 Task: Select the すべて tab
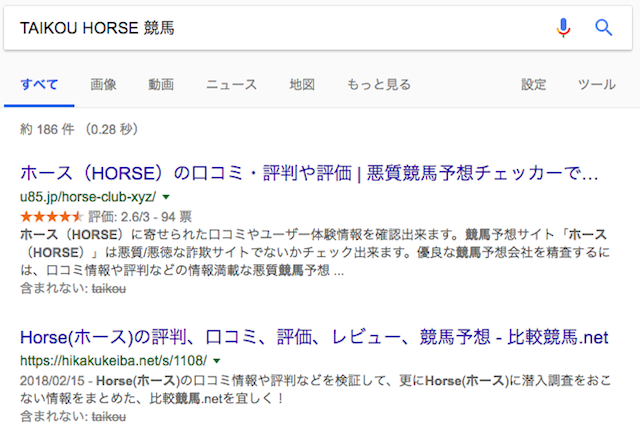point(39,84)
